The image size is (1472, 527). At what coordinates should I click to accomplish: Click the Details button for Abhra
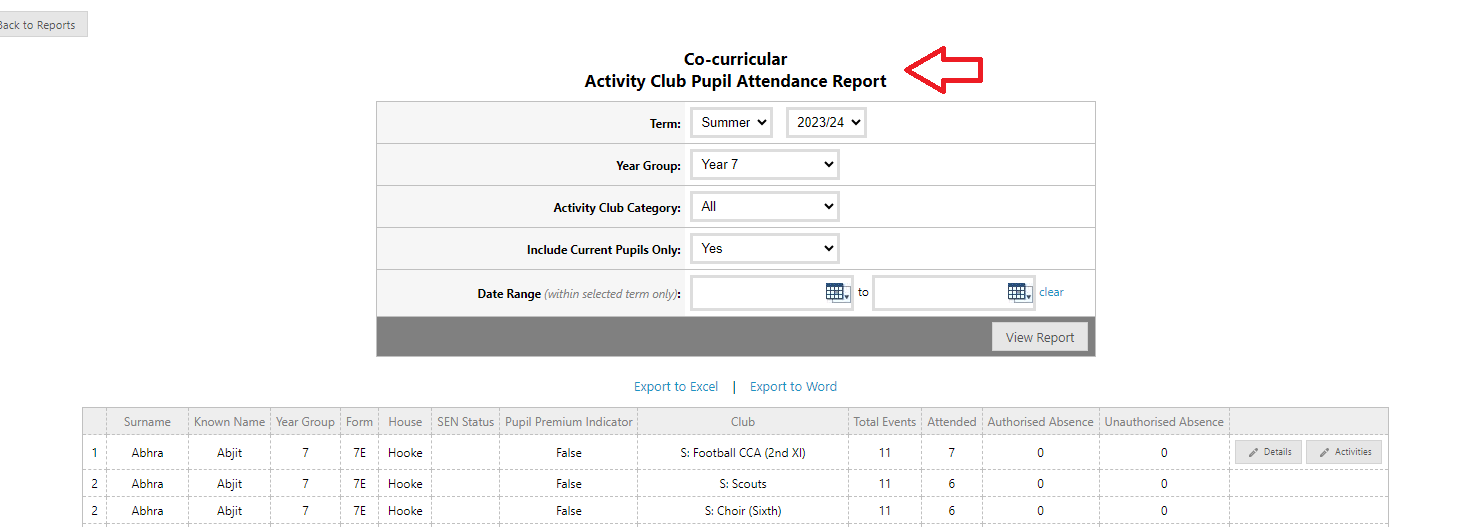[1268, 452]
